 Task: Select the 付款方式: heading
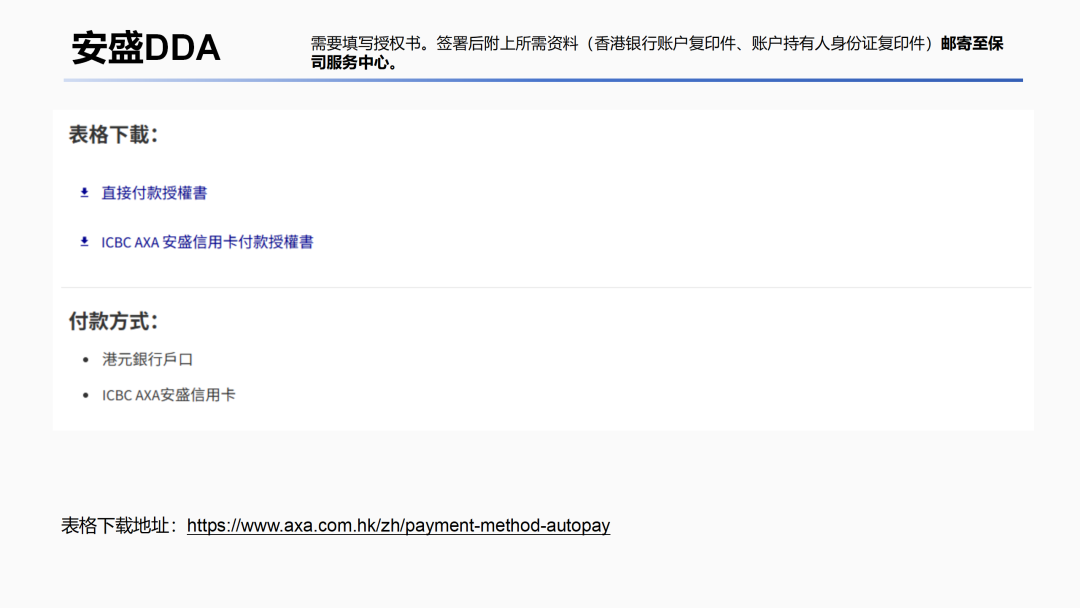click(x=114, y=321)
